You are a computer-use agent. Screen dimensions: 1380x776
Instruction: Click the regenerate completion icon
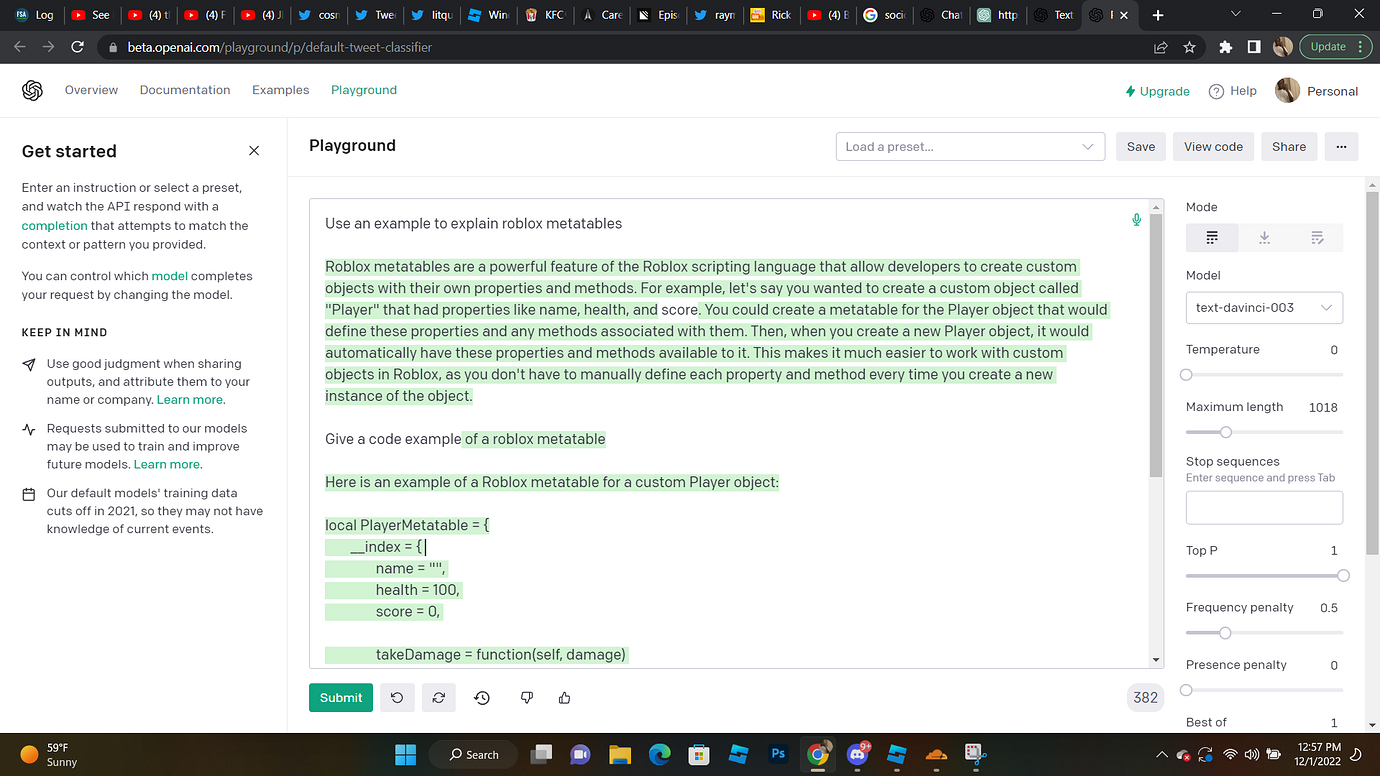click(x=438, y=697)
